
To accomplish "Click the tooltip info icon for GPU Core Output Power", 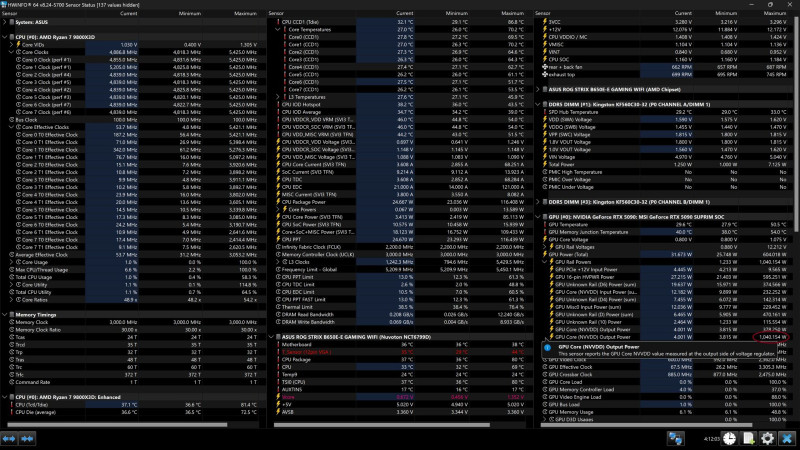I will pyautogui.click(x=547, y=348).
